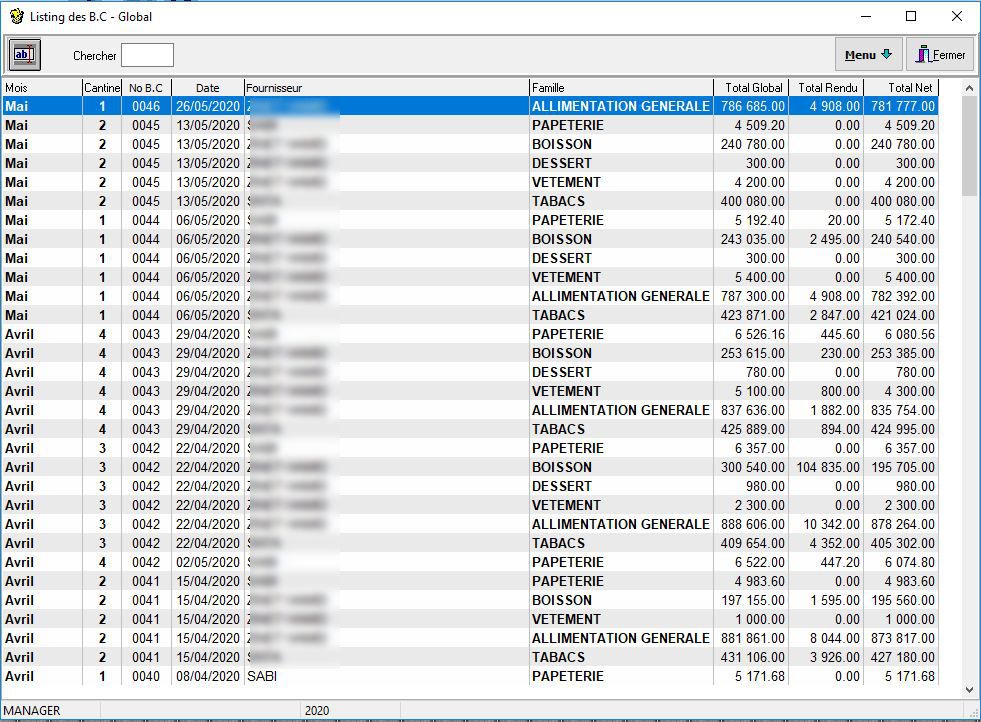This screenshot has width=981, height=722.
Task: Select the value 888 606.00
Action: (753, 524)
